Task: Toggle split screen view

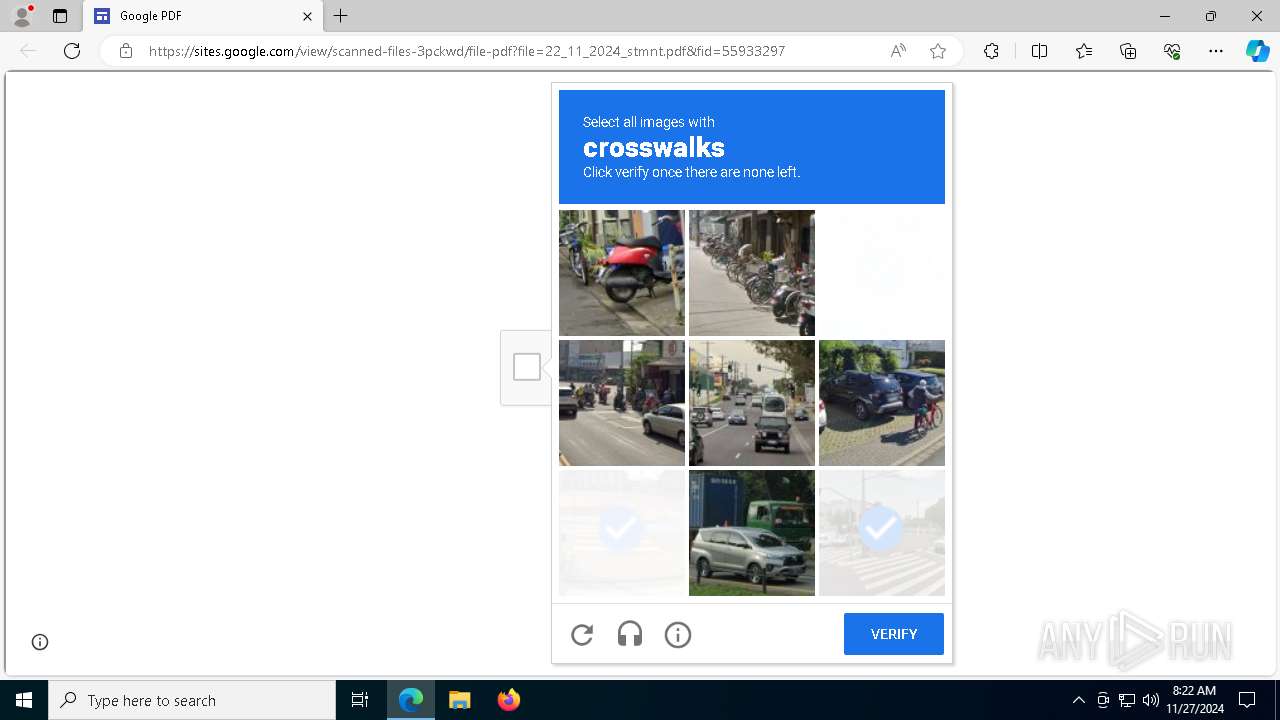Action: (1039, 51)
